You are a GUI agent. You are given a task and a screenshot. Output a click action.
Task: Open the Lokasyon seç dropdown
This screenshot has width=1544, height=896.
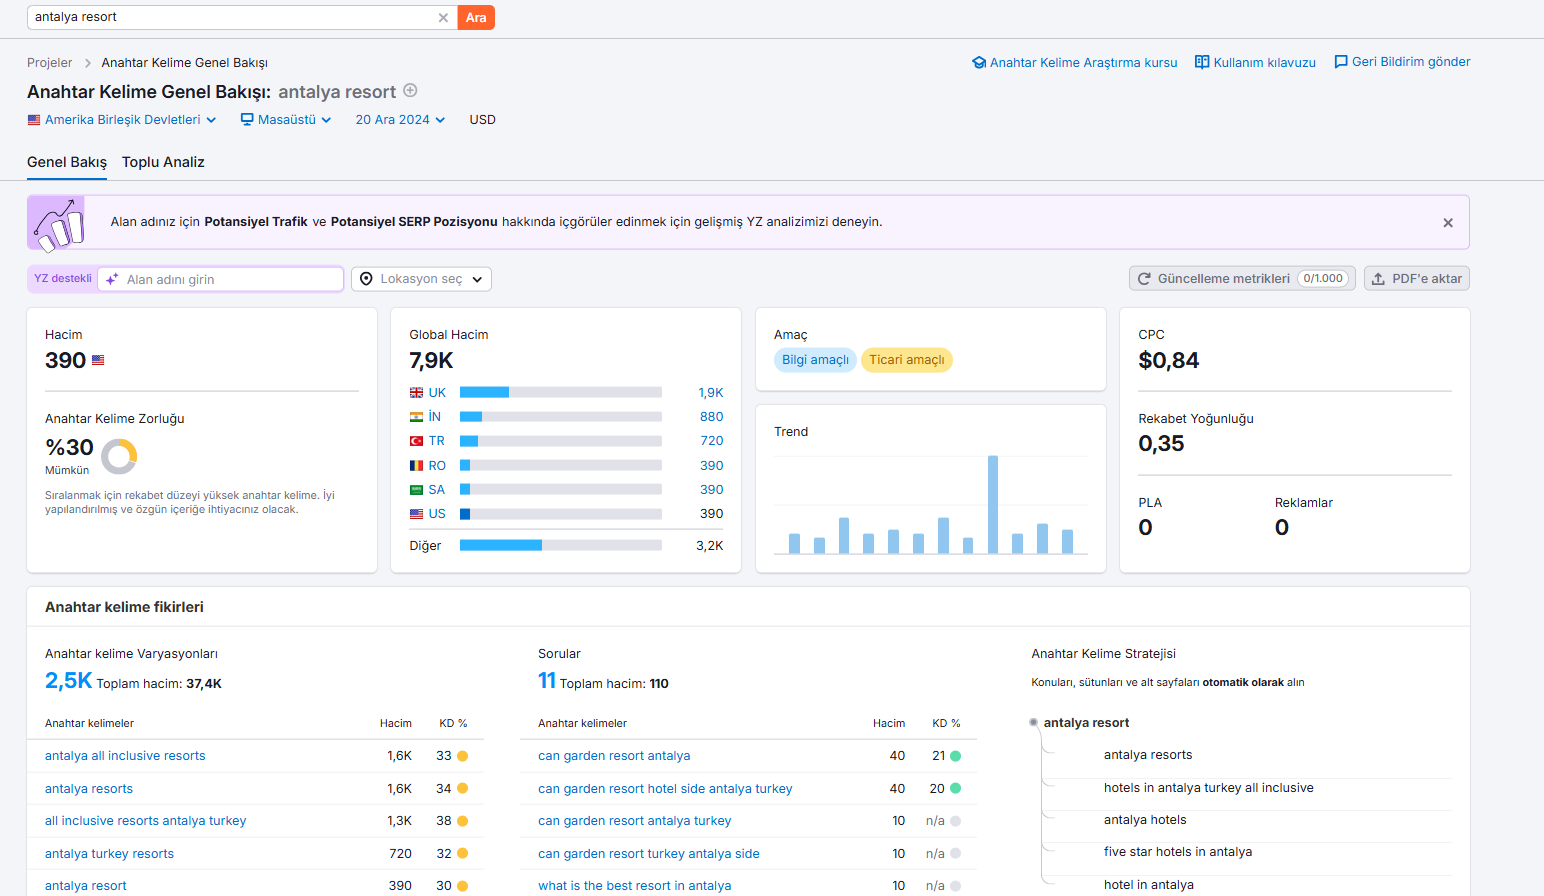[421, 279]
